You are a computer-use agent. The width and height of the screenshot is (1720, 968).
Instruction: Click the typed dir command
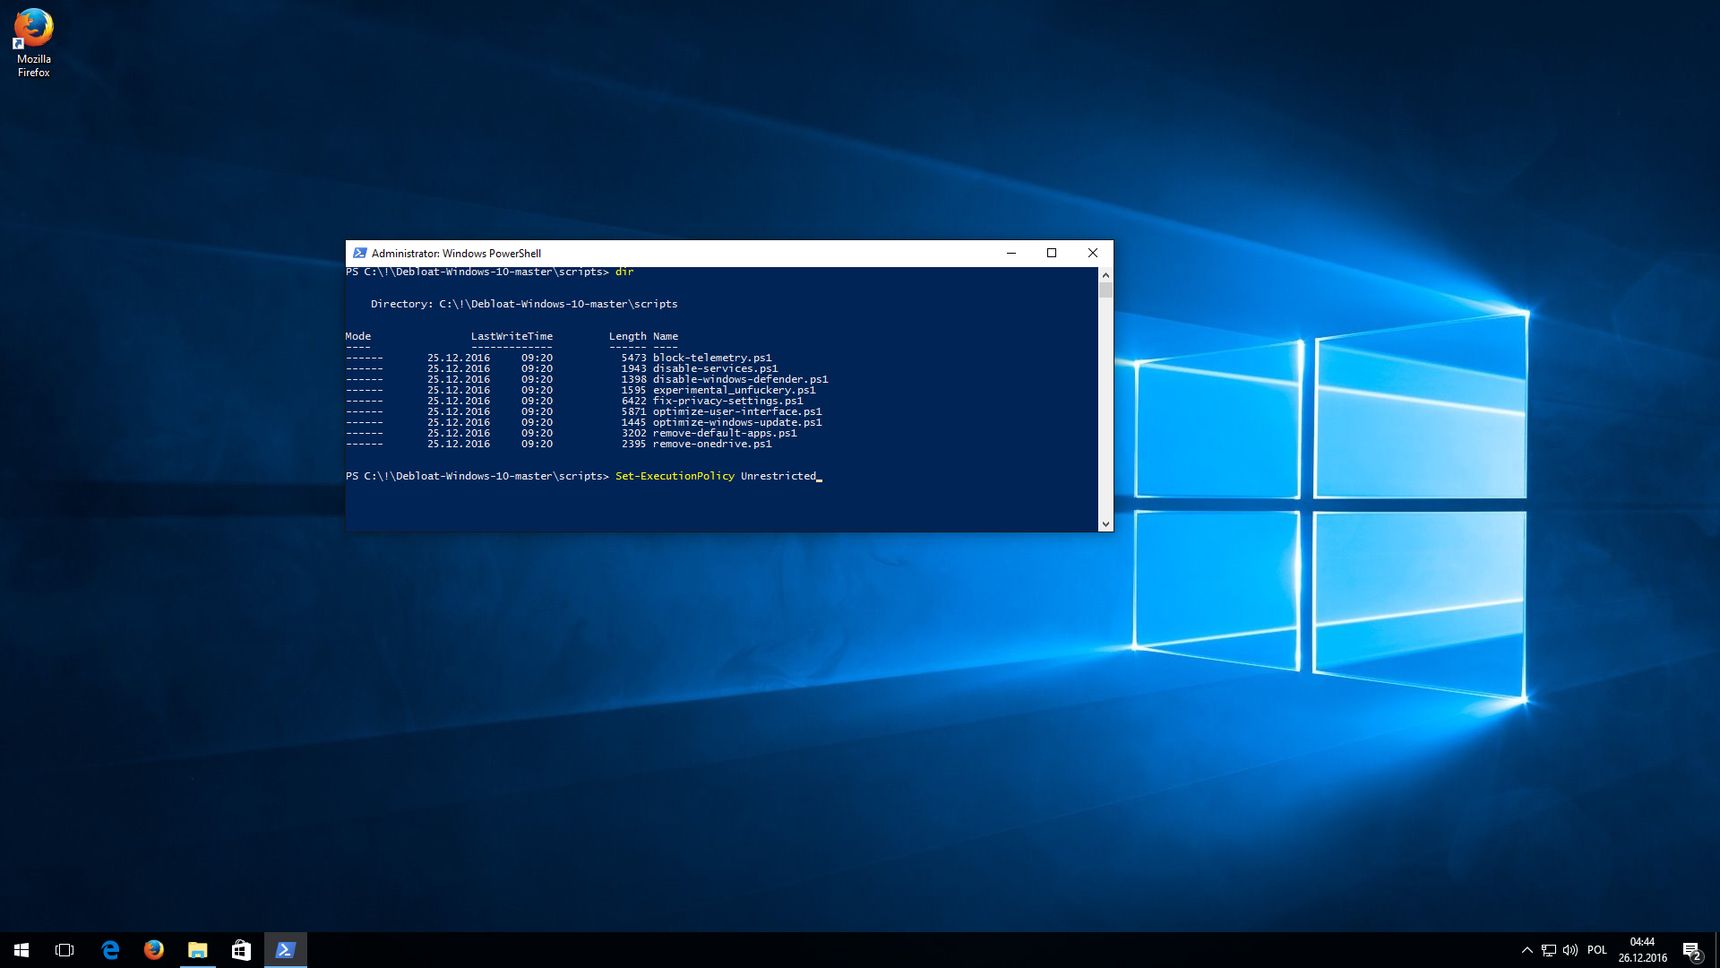pyautogui.click(x=624, y=272)
